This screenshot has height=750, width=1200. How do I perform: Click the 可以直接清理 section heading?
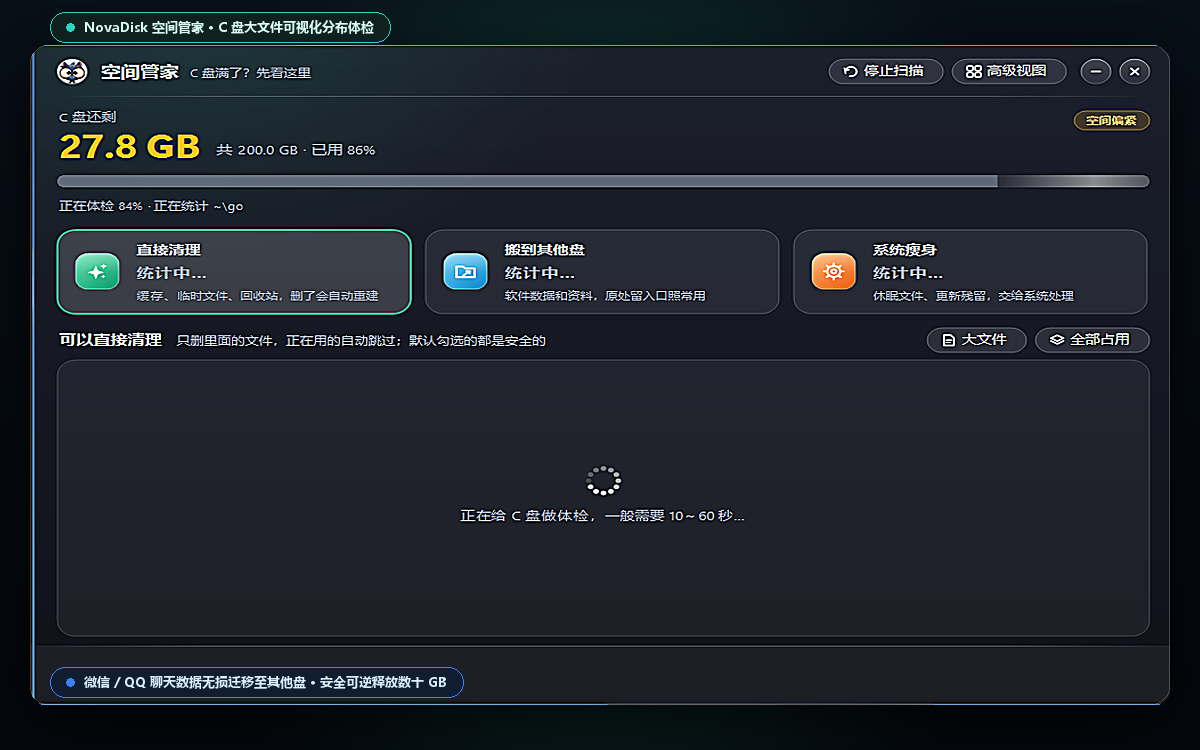[x=110, y=340]
